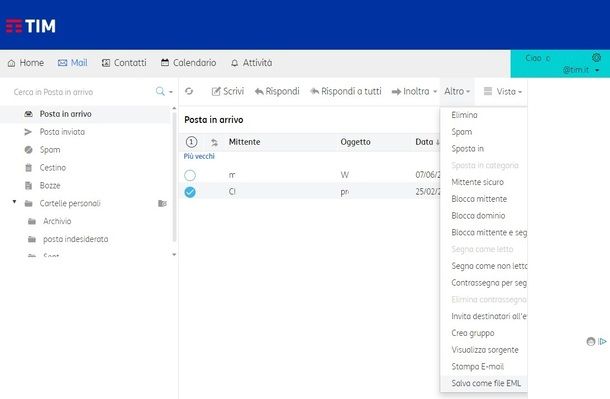Click the conversation sort icon column header
The height and width of the screenshot is (399, 610).
point(214,142)
